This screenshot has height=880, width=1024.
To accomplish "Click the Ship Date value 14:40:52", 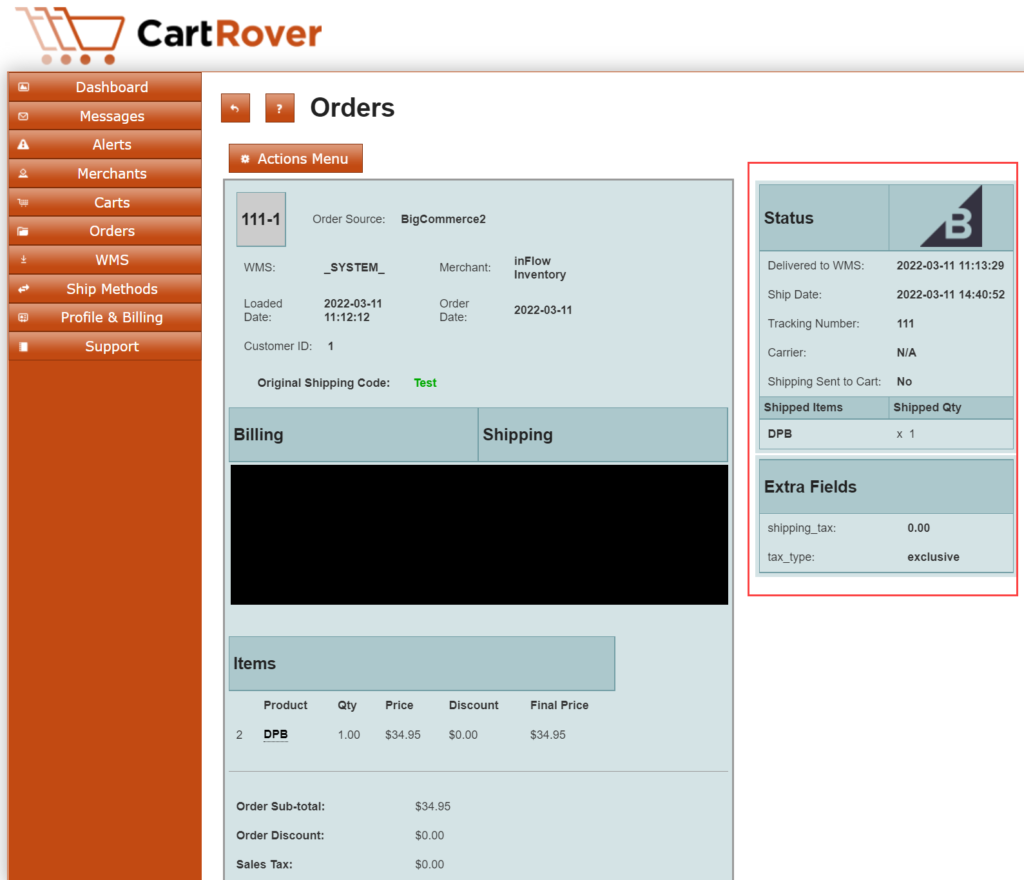I will (x=950, y=295).
